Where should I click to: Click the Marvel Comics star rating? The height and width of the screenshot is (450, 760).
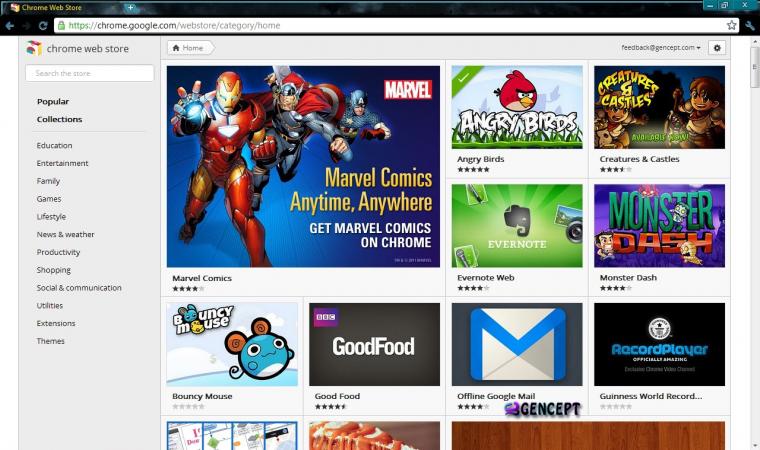tap(188, 289)
